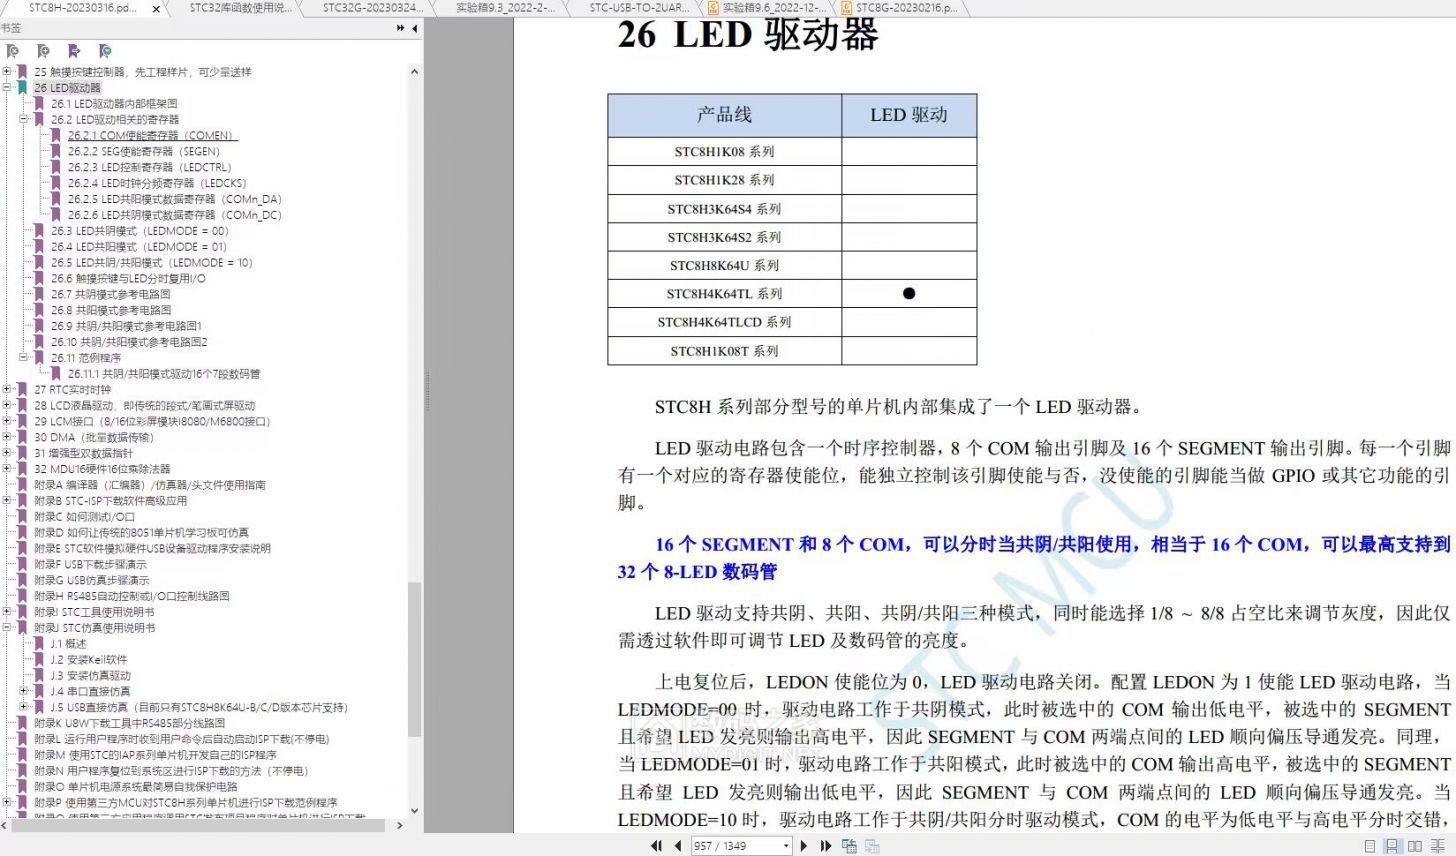
Task: Click the LED 驱动 table header cell
Action: click(x=909, y=115)
